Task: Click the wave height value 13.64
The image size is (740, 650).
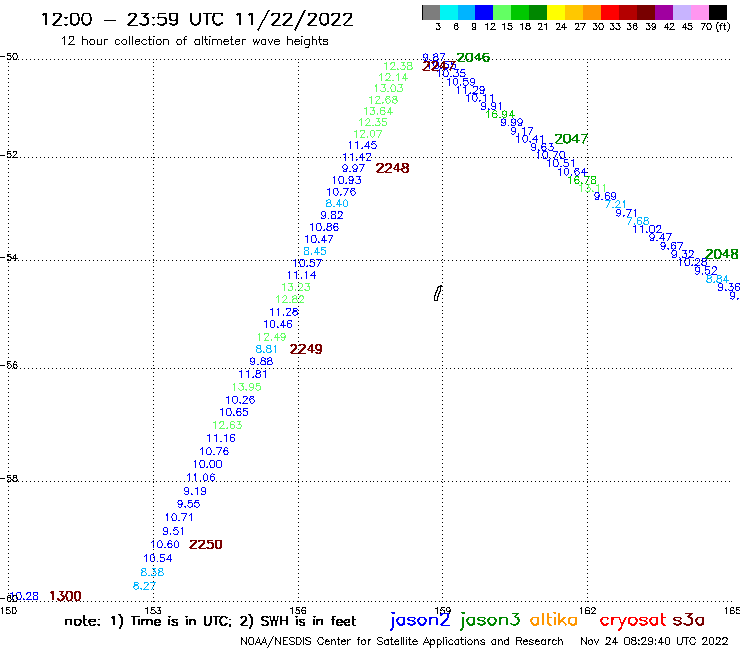Action: coord(378,111)
